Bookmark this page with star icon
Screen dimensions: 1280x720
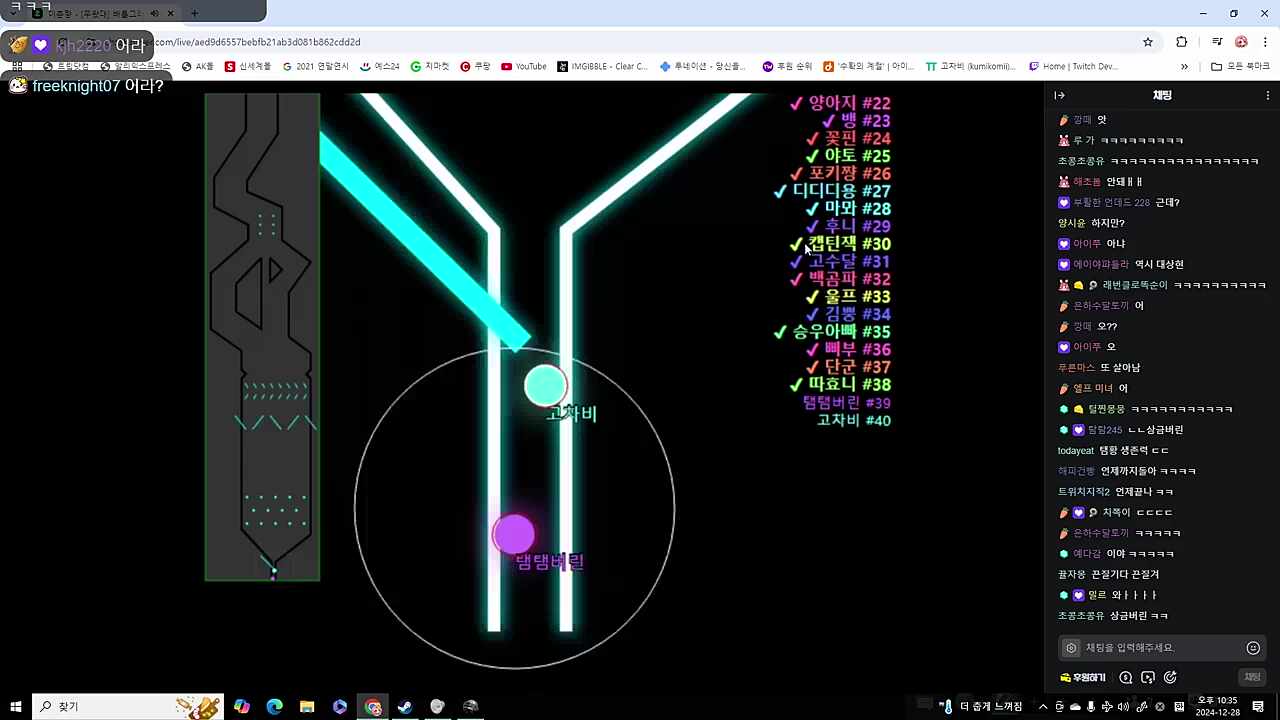coord(1148,42)
